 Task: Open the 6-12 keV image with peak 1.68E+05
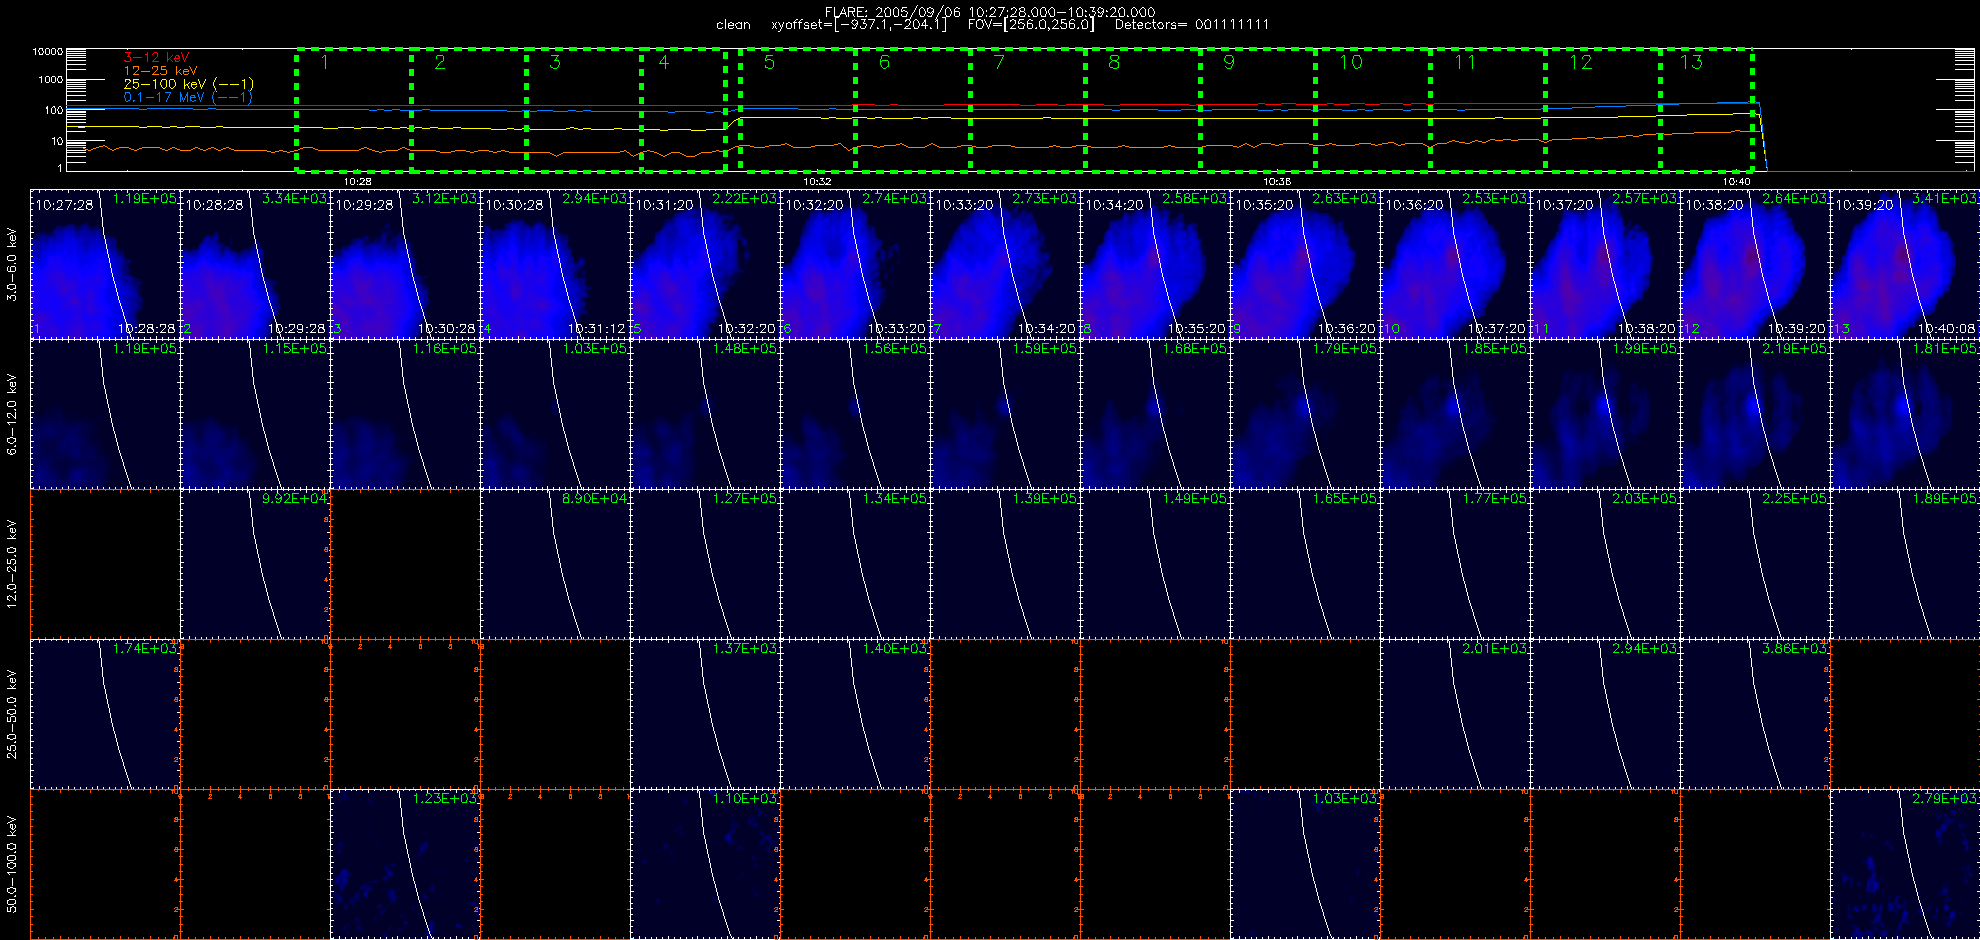click(1155, 414)
